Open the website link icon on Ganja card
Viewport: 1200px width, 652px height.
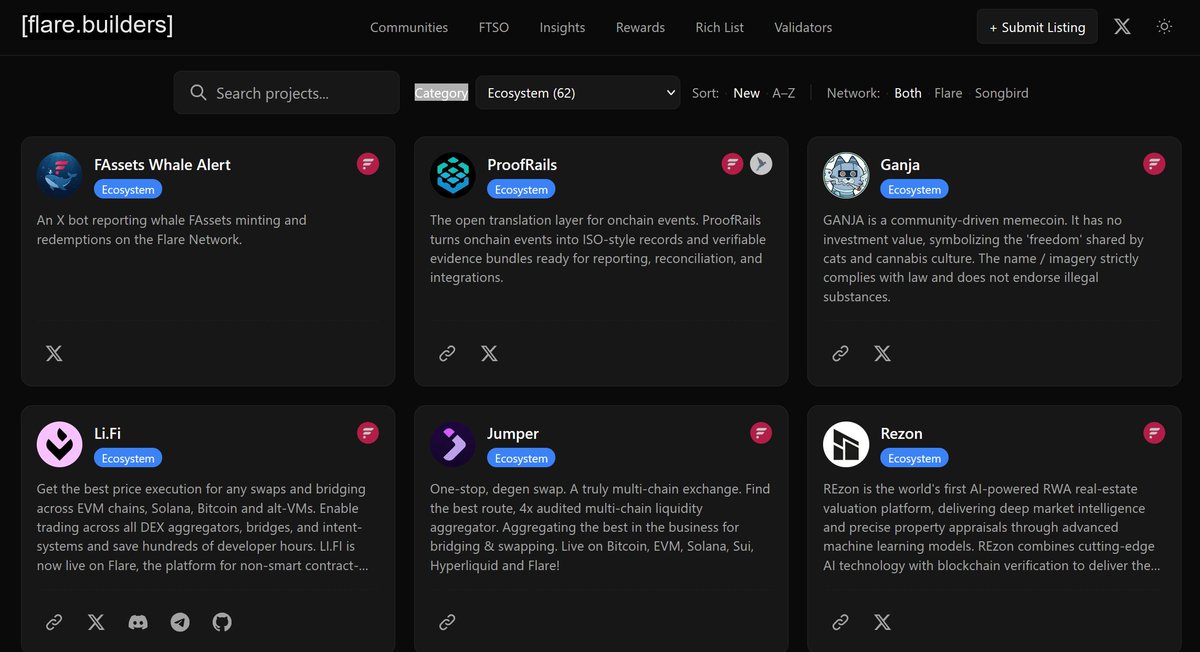[840, 353]
